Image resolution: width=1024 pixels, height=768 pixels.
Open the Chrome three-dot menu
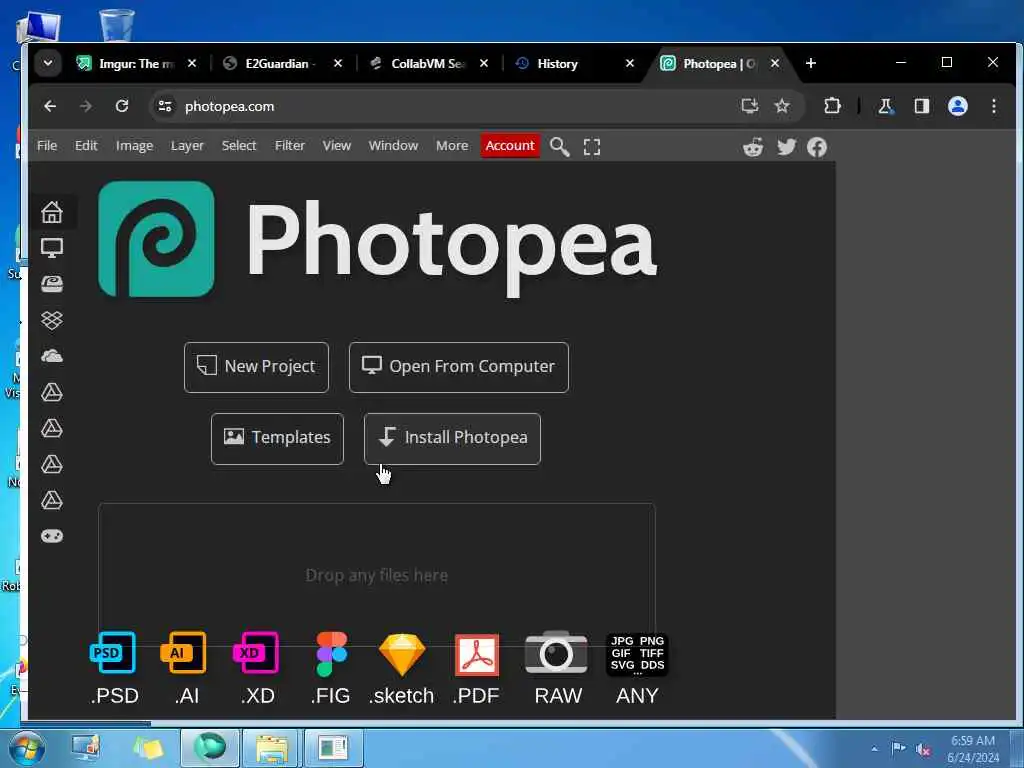[x=994, y=106]
